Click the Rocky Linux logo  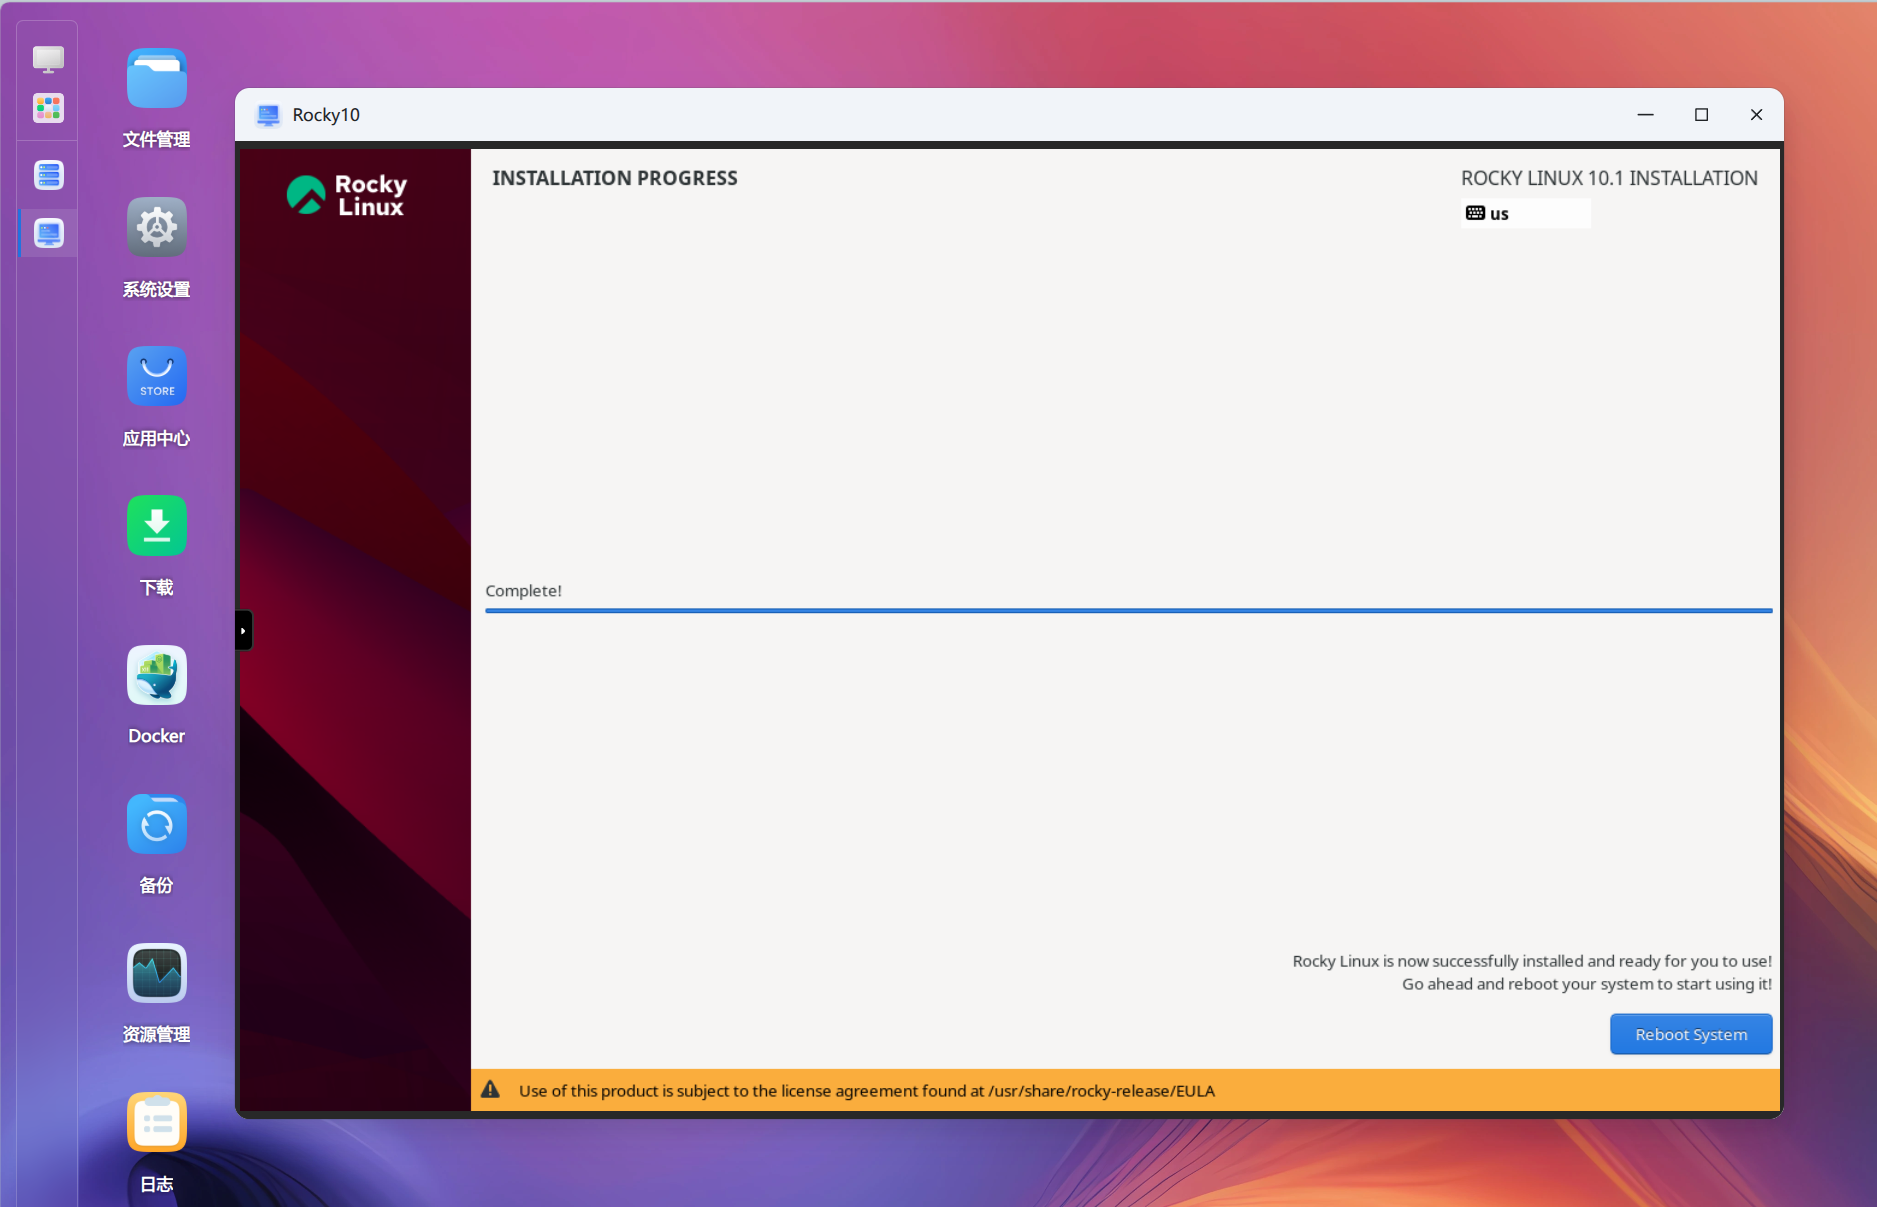point(347,195)
